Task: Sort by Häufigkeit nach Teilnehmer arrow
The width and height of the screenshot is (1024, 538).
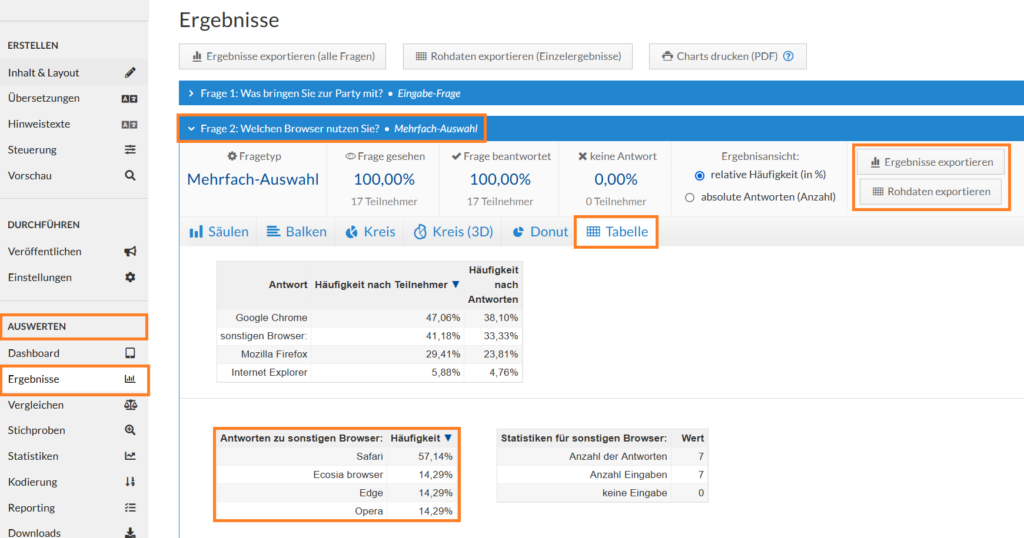Action: pos(456,285)
